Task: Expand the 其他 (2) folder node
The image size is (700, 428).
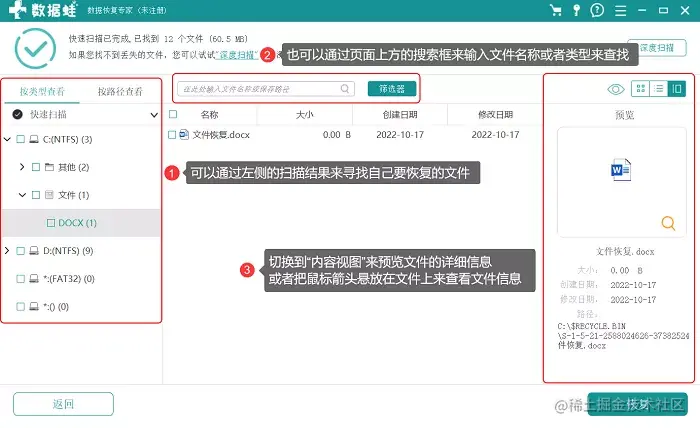Action: [22, 167]
